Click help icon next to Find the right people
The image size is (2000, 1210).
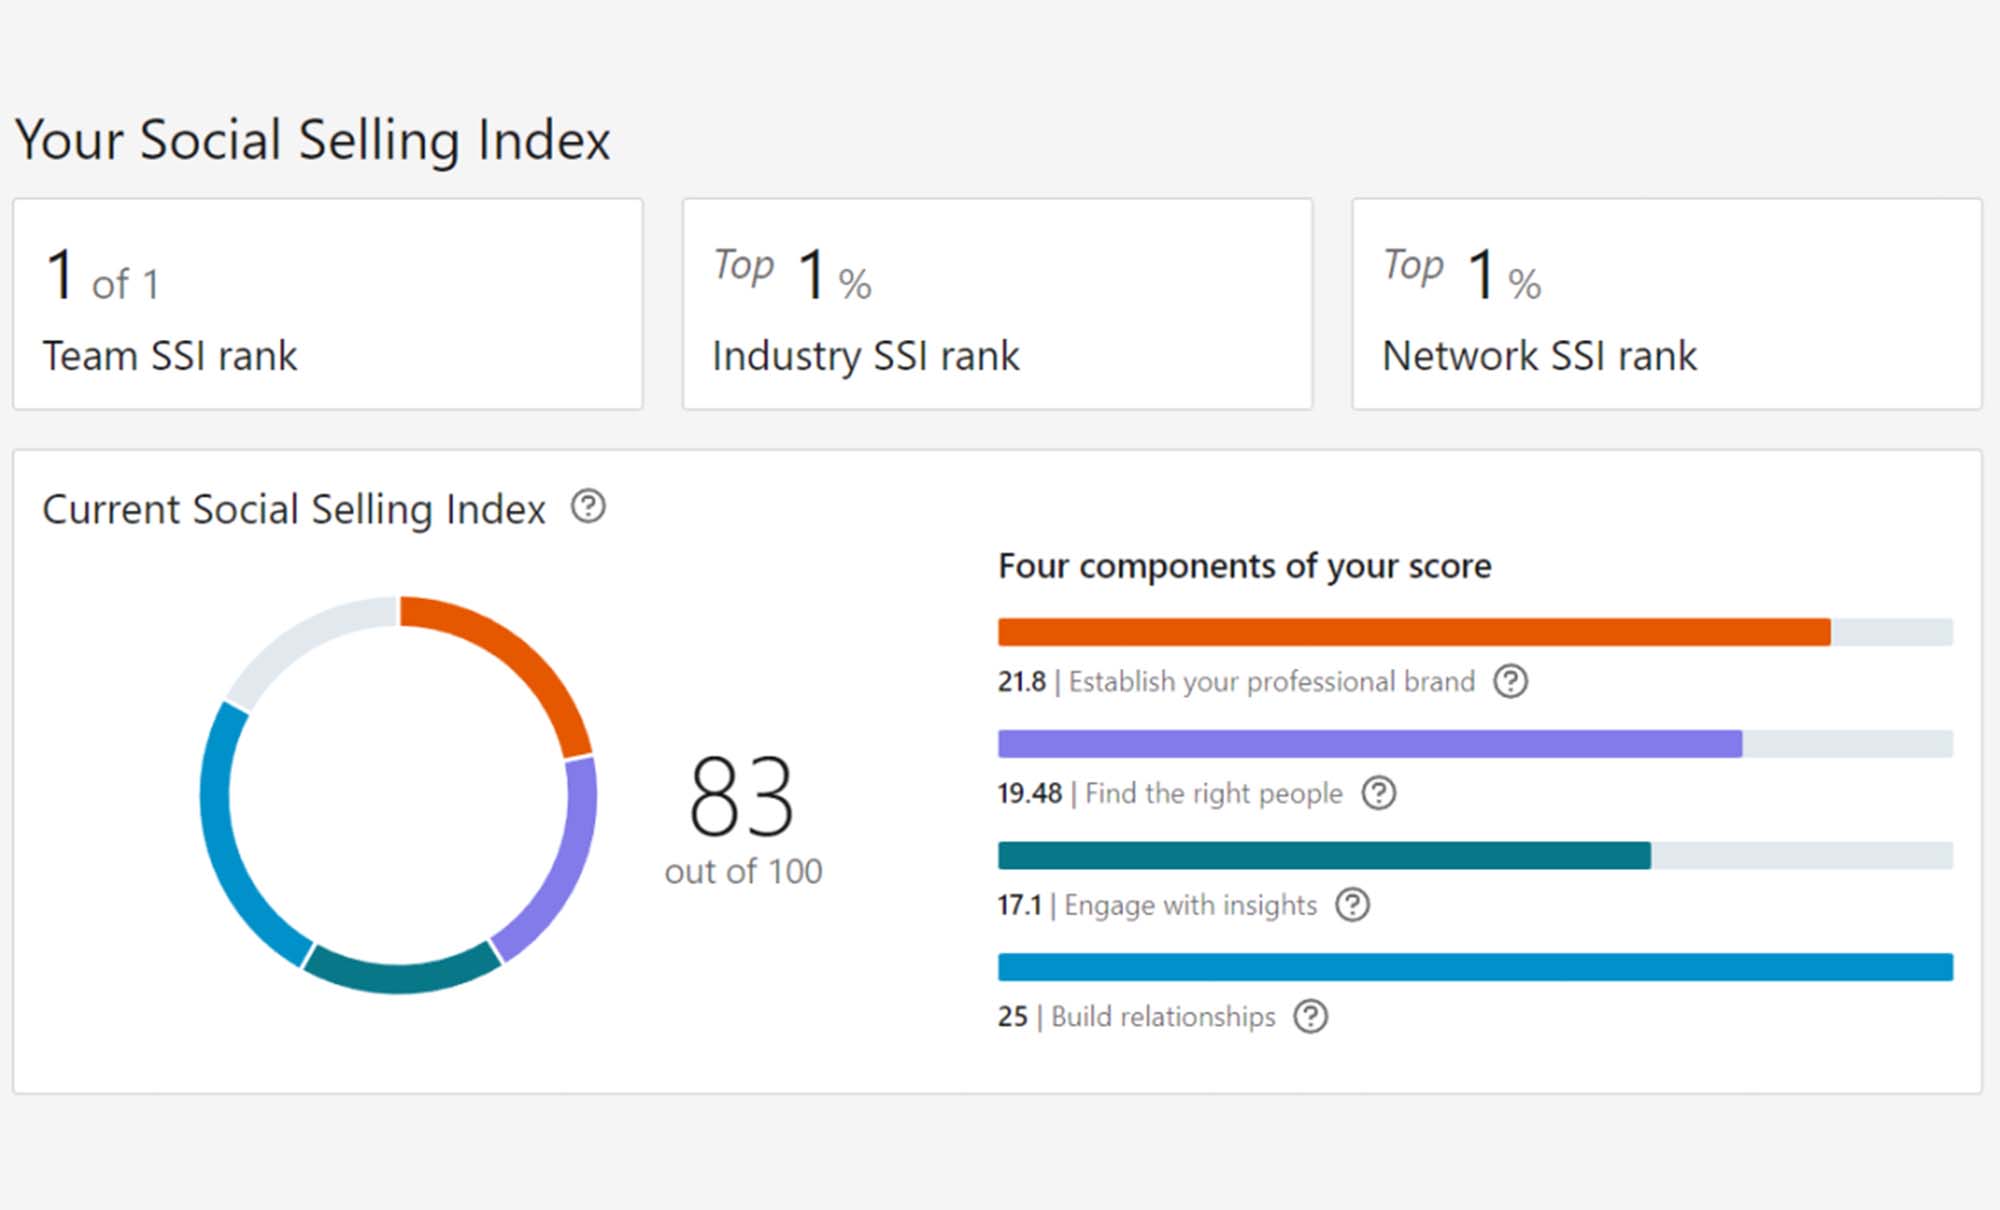(1379, 794)
